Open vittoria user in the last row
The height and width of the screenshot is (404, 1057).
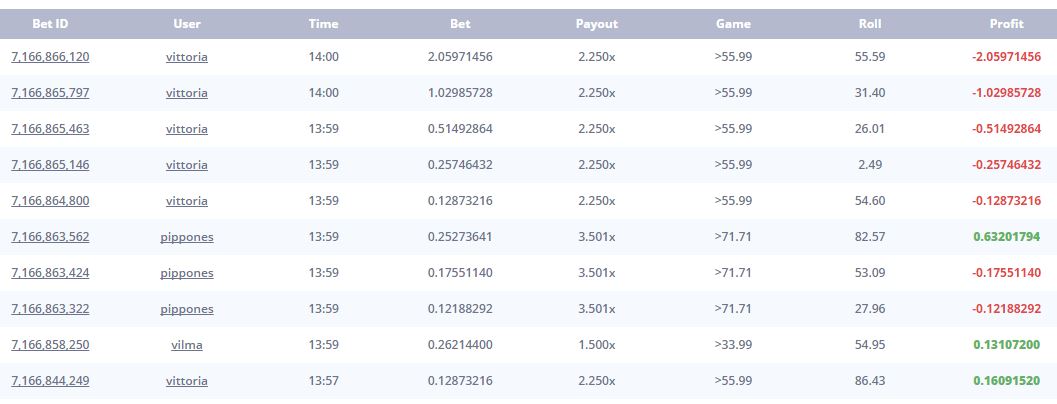coord(187,381)
